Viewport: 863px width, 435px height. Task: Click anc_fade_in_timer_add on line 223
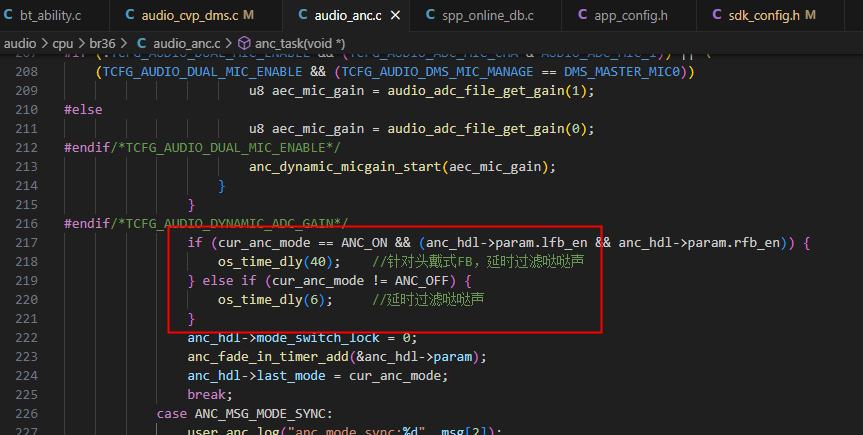tap(268, 357)
